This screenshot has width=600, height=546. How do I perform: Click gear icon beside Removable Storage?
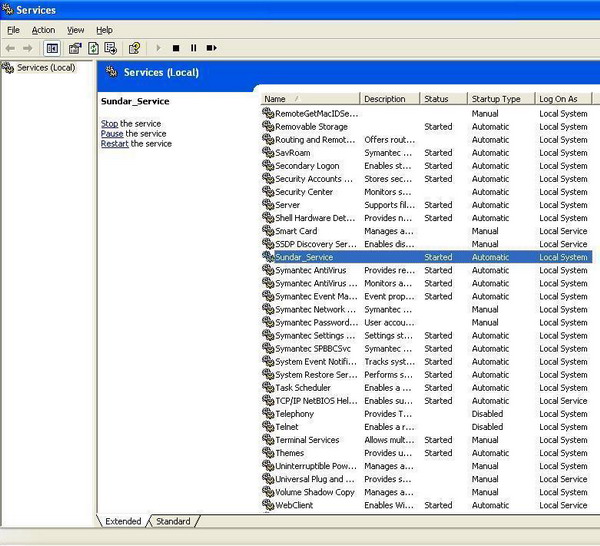268,126
